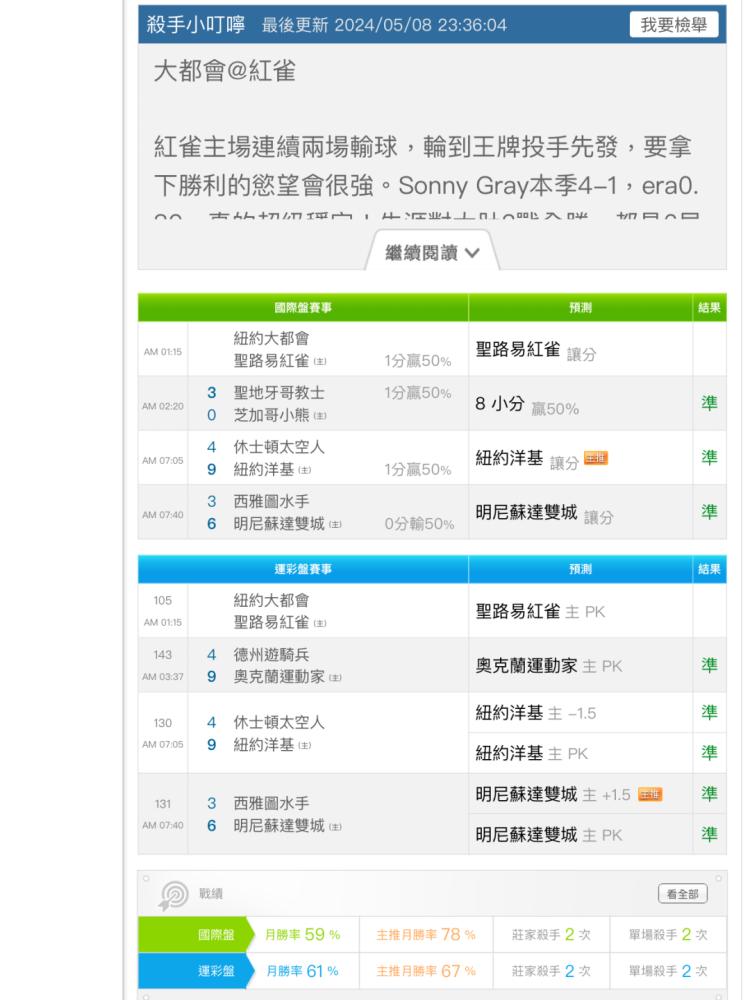Click the 0分輸50% odds text

coord(419,524)
